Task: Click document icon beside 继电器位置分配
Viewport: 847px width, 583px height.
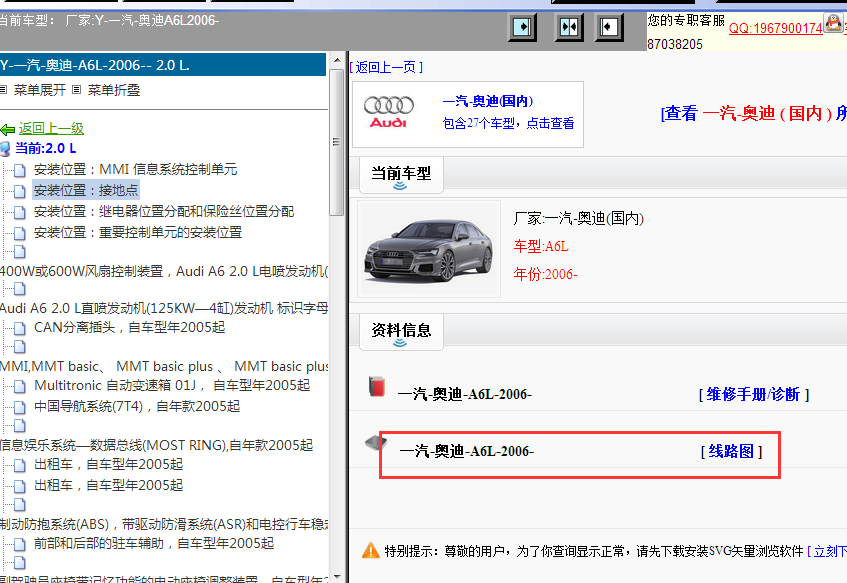Action: [x=19, y=212]
